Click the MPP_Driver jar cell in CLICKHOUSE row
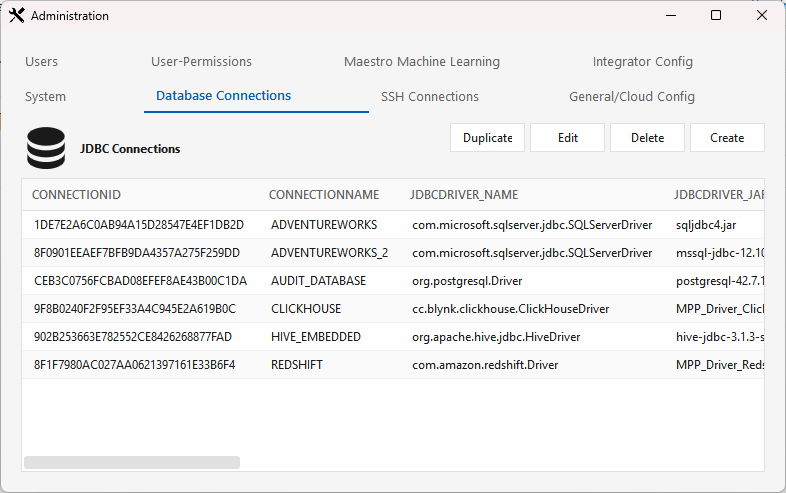The image size is (786, 493). pos(720,309)
